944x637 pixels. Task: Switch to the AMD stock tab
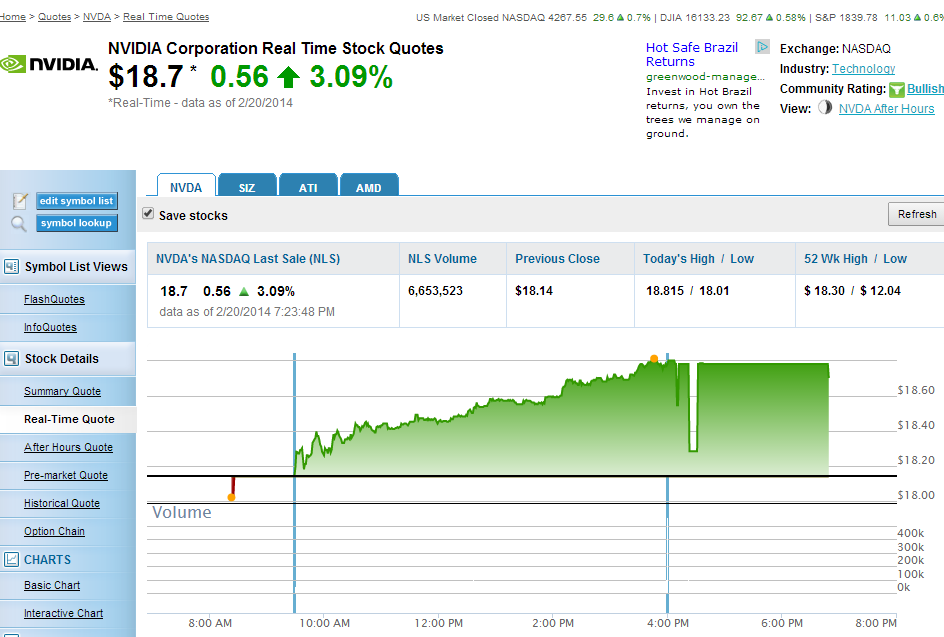369,187
